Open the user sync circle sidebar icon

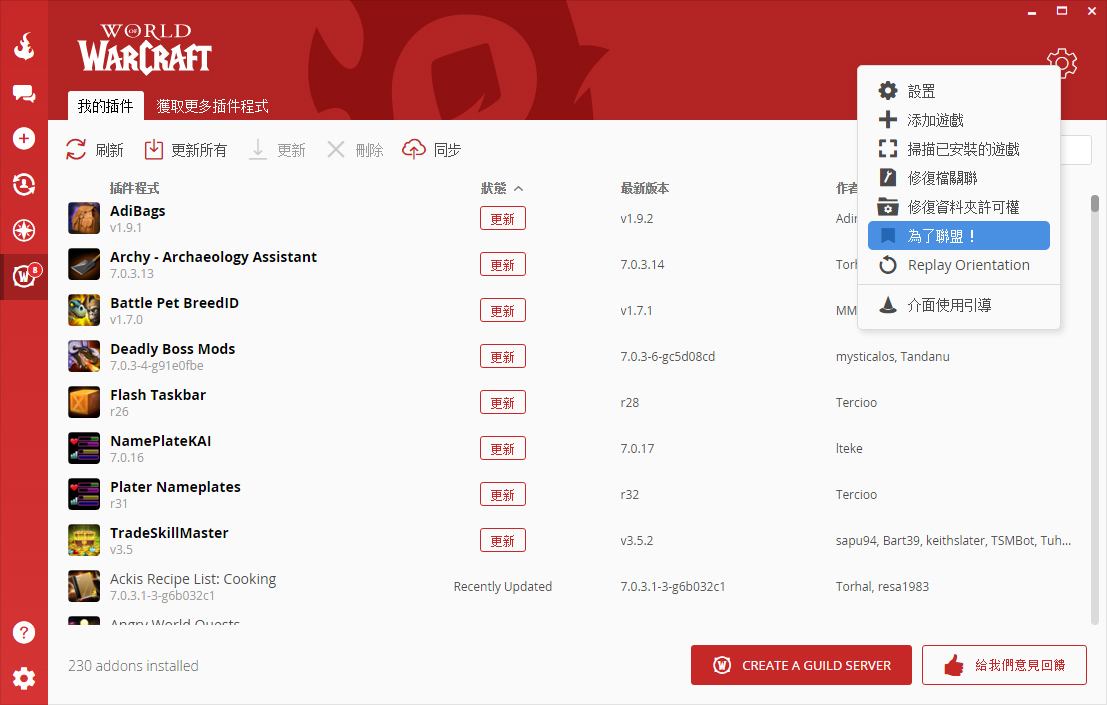(24, 184)
